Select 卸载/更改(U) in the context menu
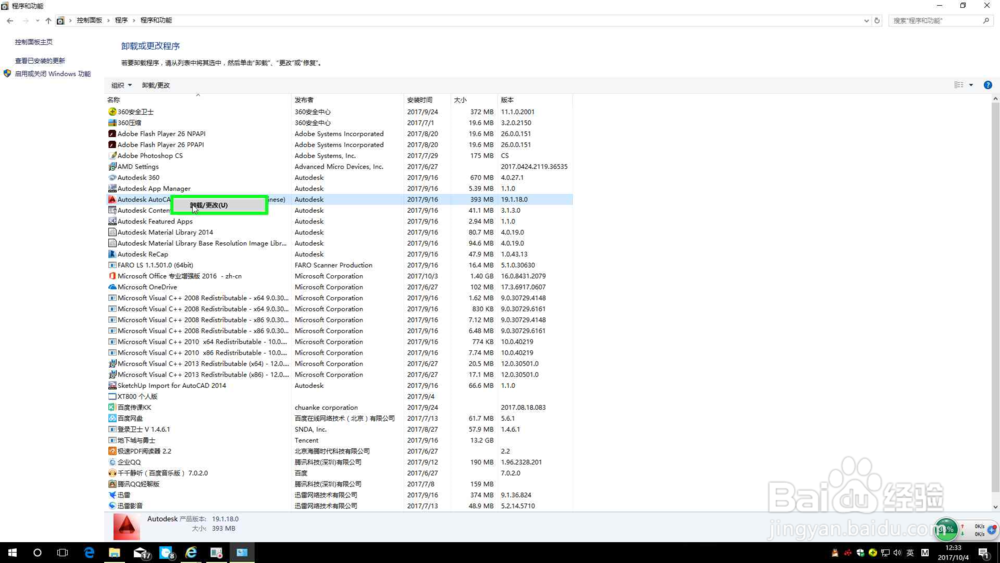 point(219,205)
